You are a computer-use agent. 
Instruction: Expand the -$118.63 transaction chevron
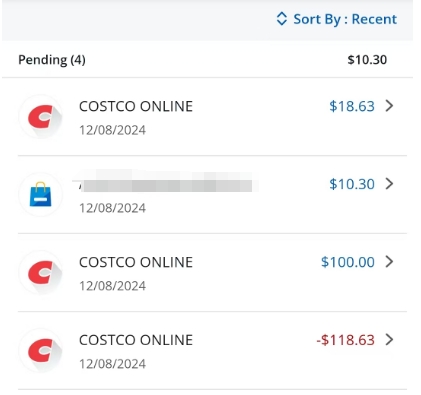pyautogui.click(x=389, y=340)
